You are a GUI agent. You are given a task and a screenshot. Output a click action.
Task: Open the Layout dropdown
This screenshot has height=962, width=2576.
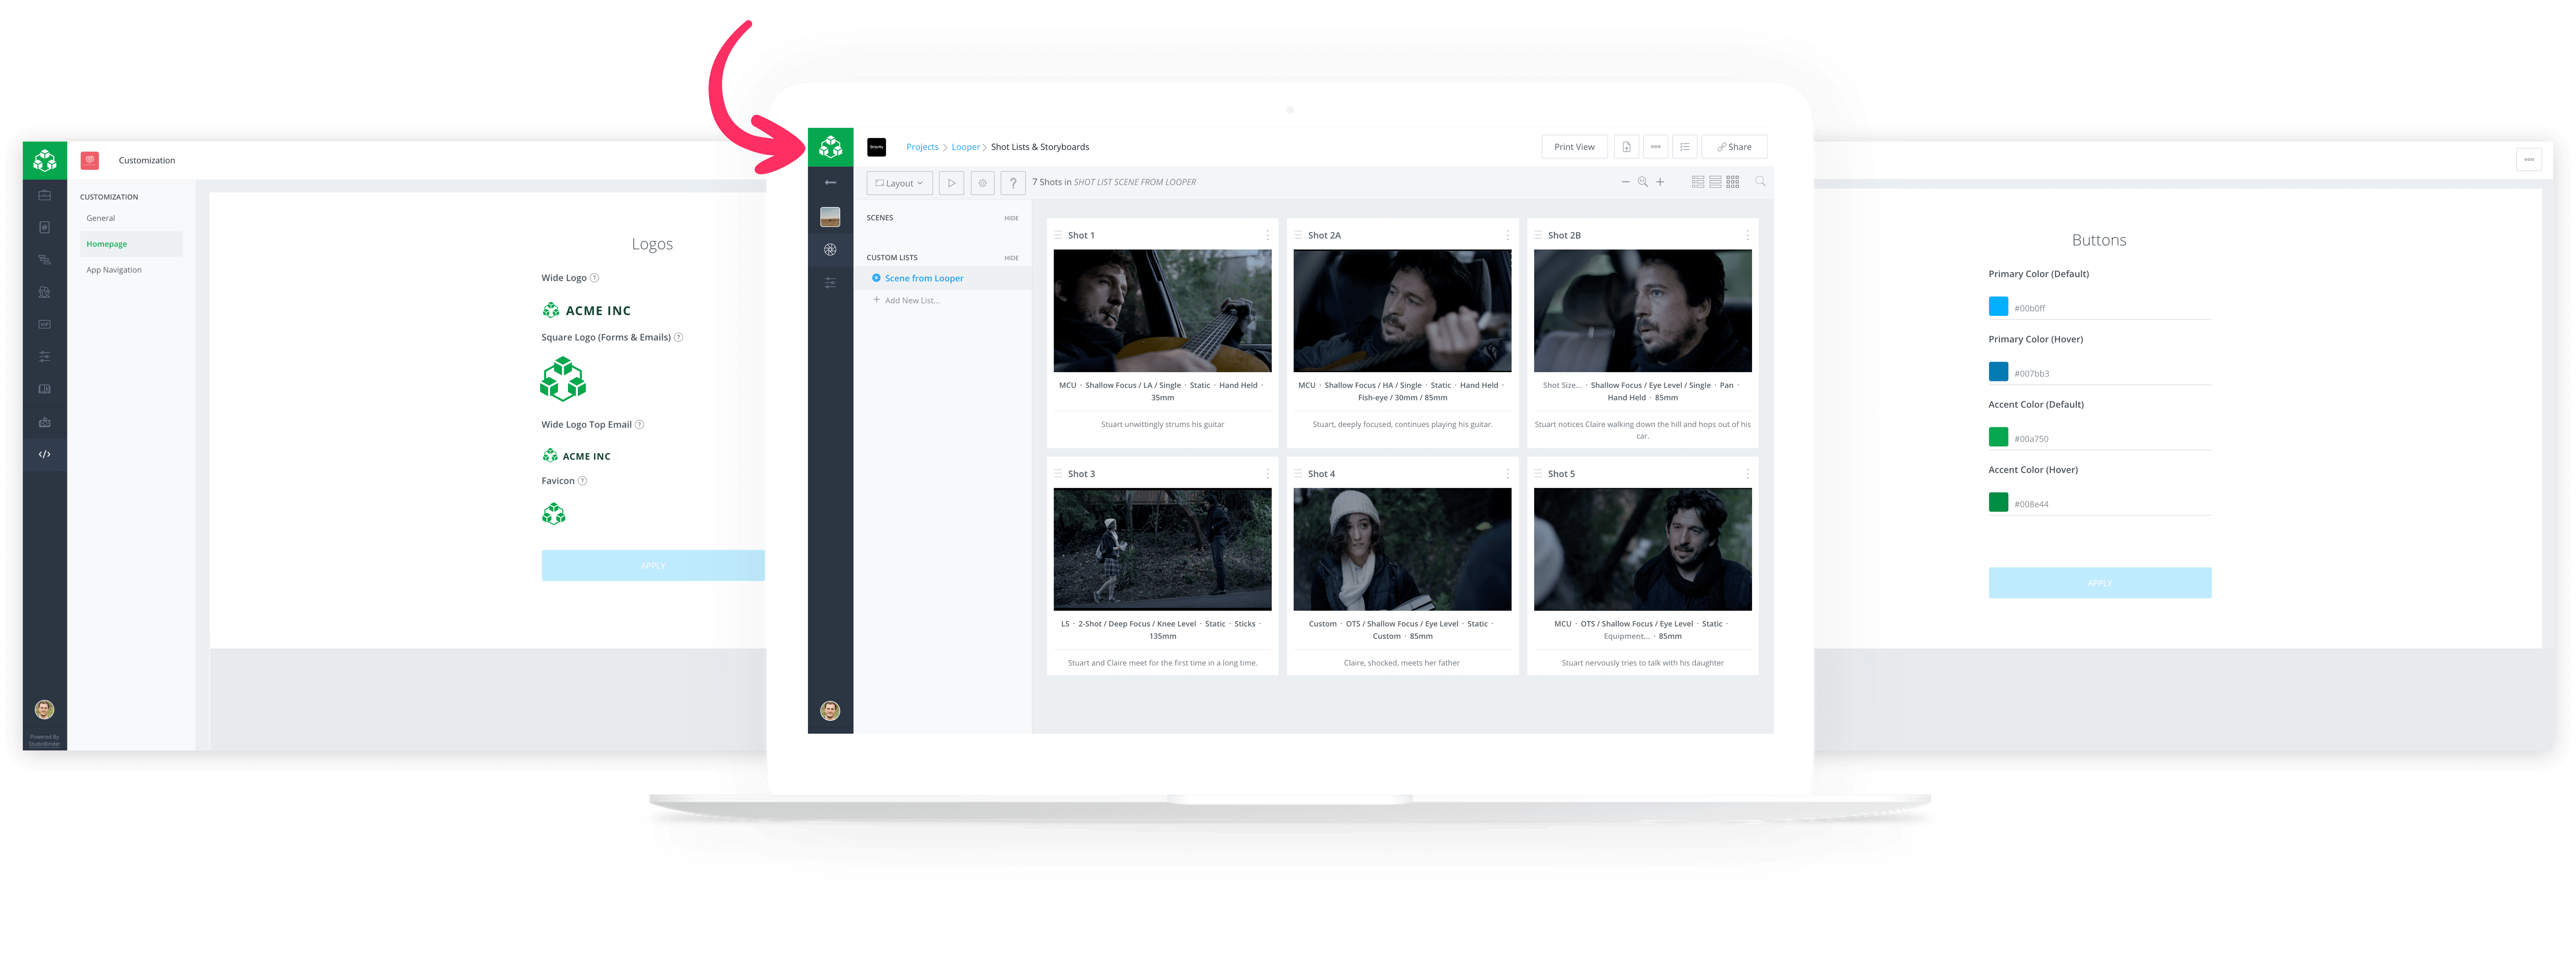pyautogui.click(x=900, y=183)
